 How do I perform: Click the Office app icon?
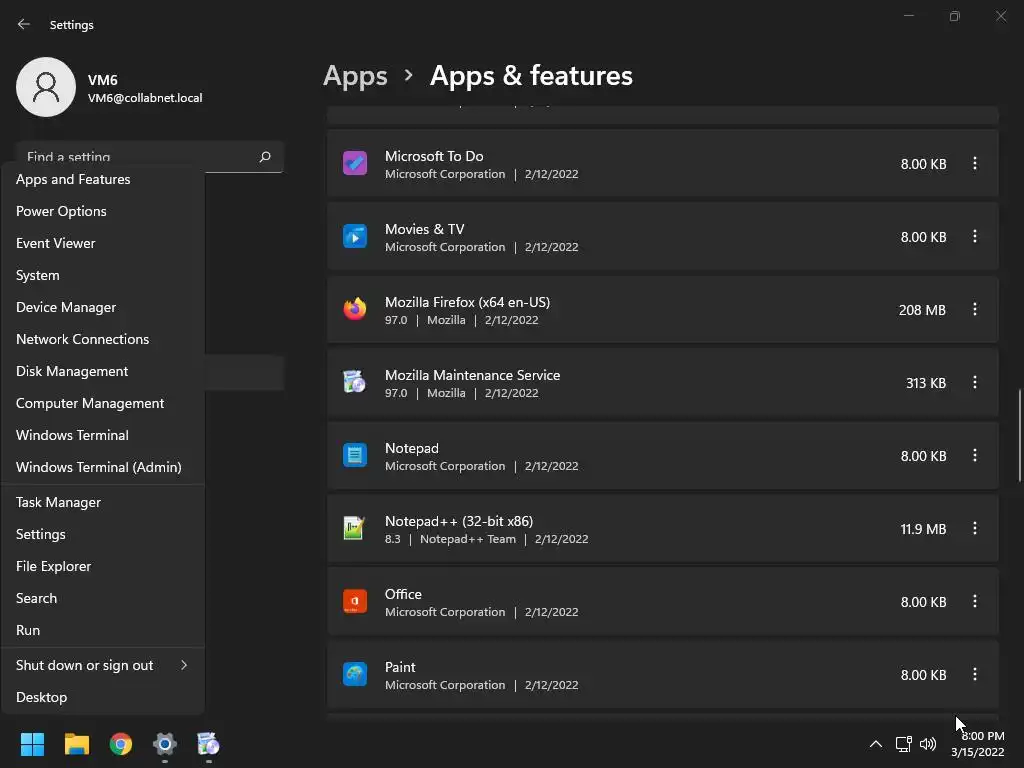click(355, 602)
